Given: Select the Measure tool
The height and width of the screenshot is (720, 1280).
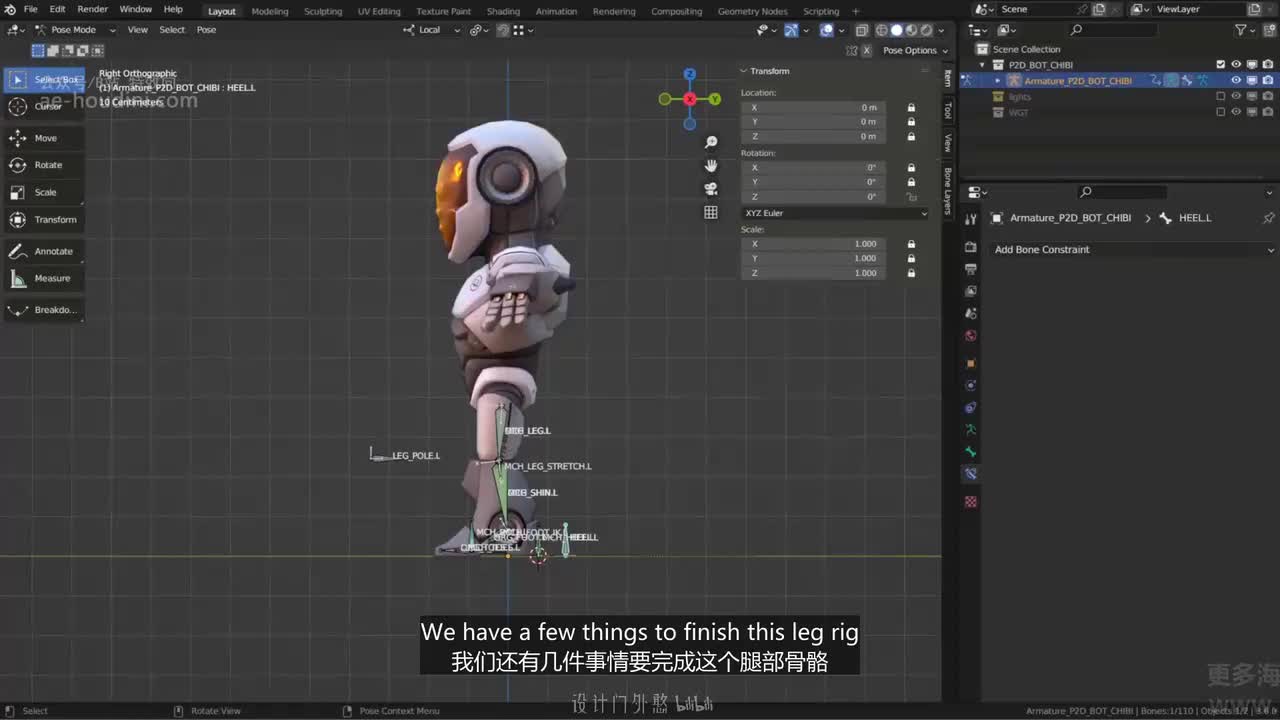Looking at the screenshot, I should click(x=44, y=278).
